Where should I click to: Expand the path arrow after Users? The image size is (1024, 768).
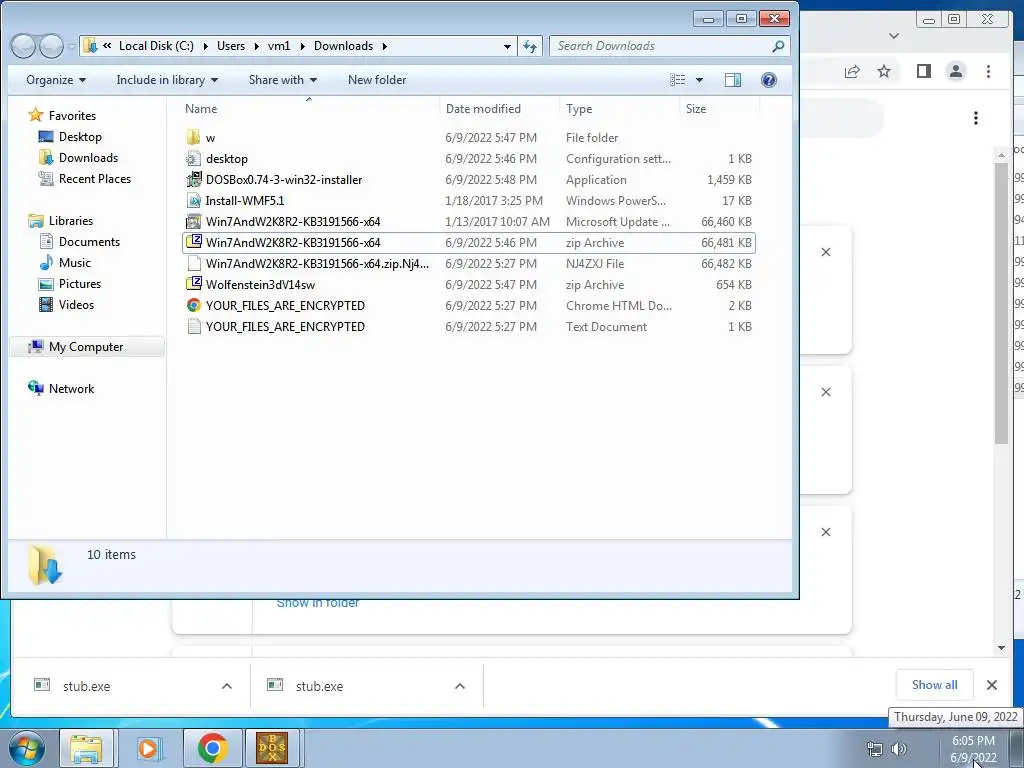[257, 46]
